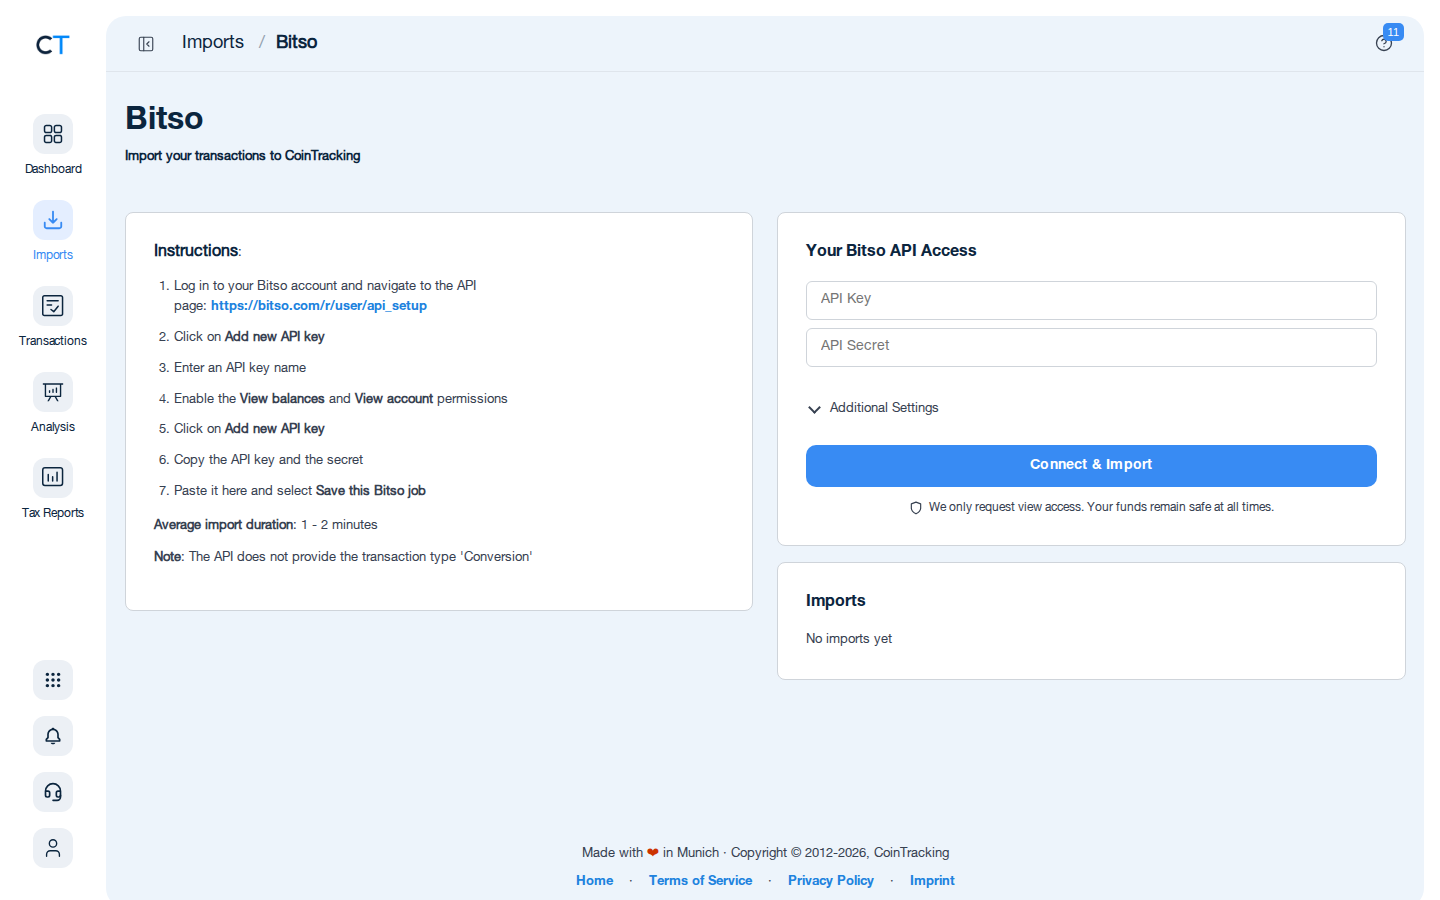Click the shield icon near view access note

[x=915, y=508]
